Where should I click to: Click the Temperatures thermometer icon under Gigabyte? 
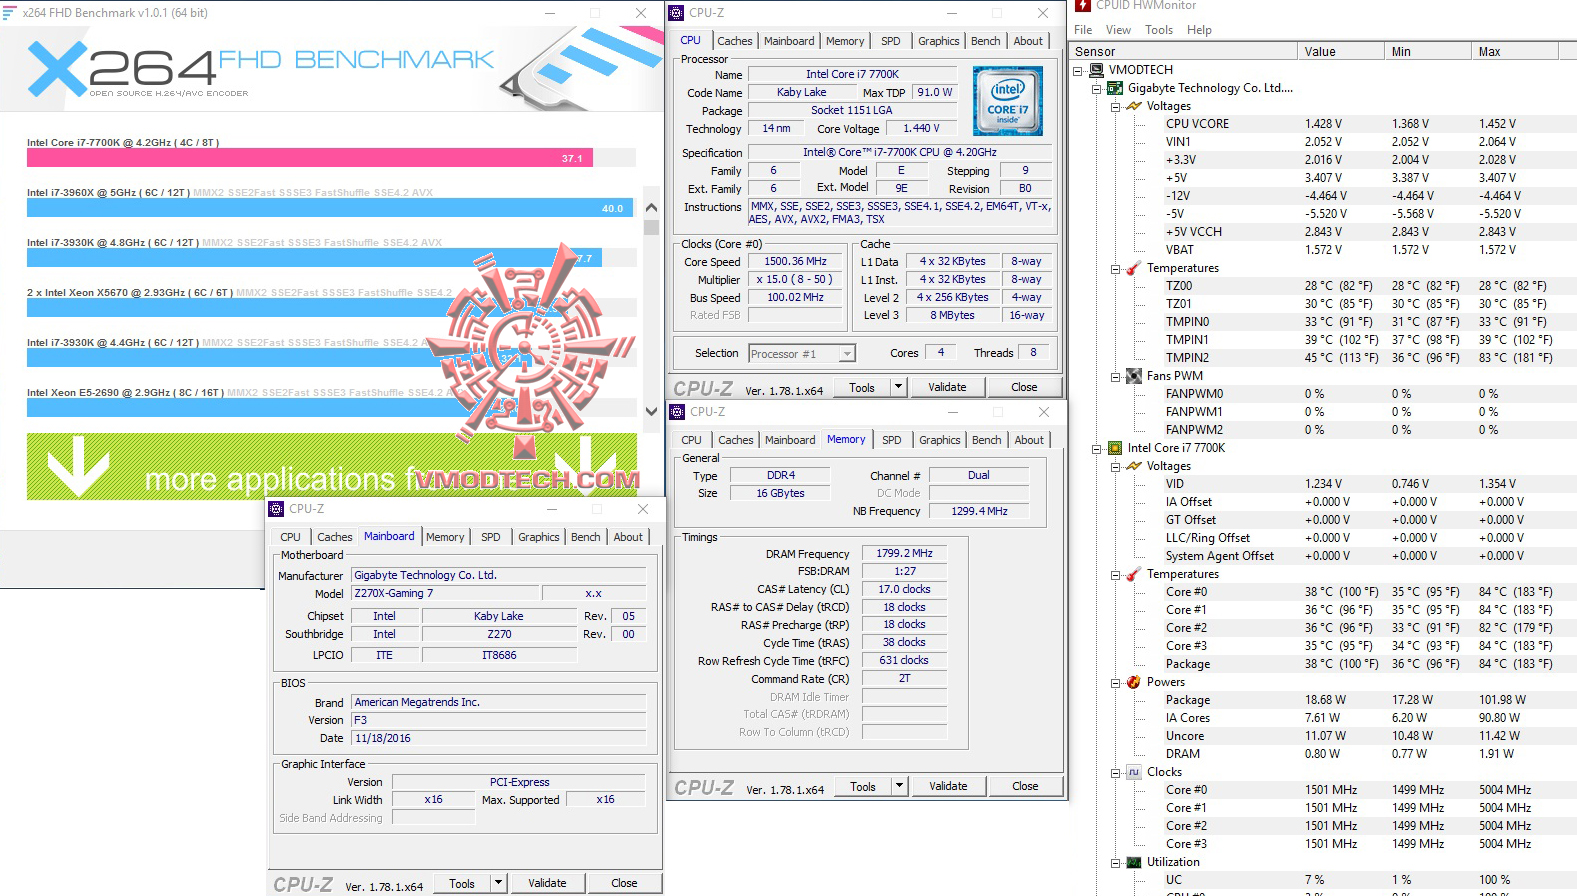pos(1134,268)
